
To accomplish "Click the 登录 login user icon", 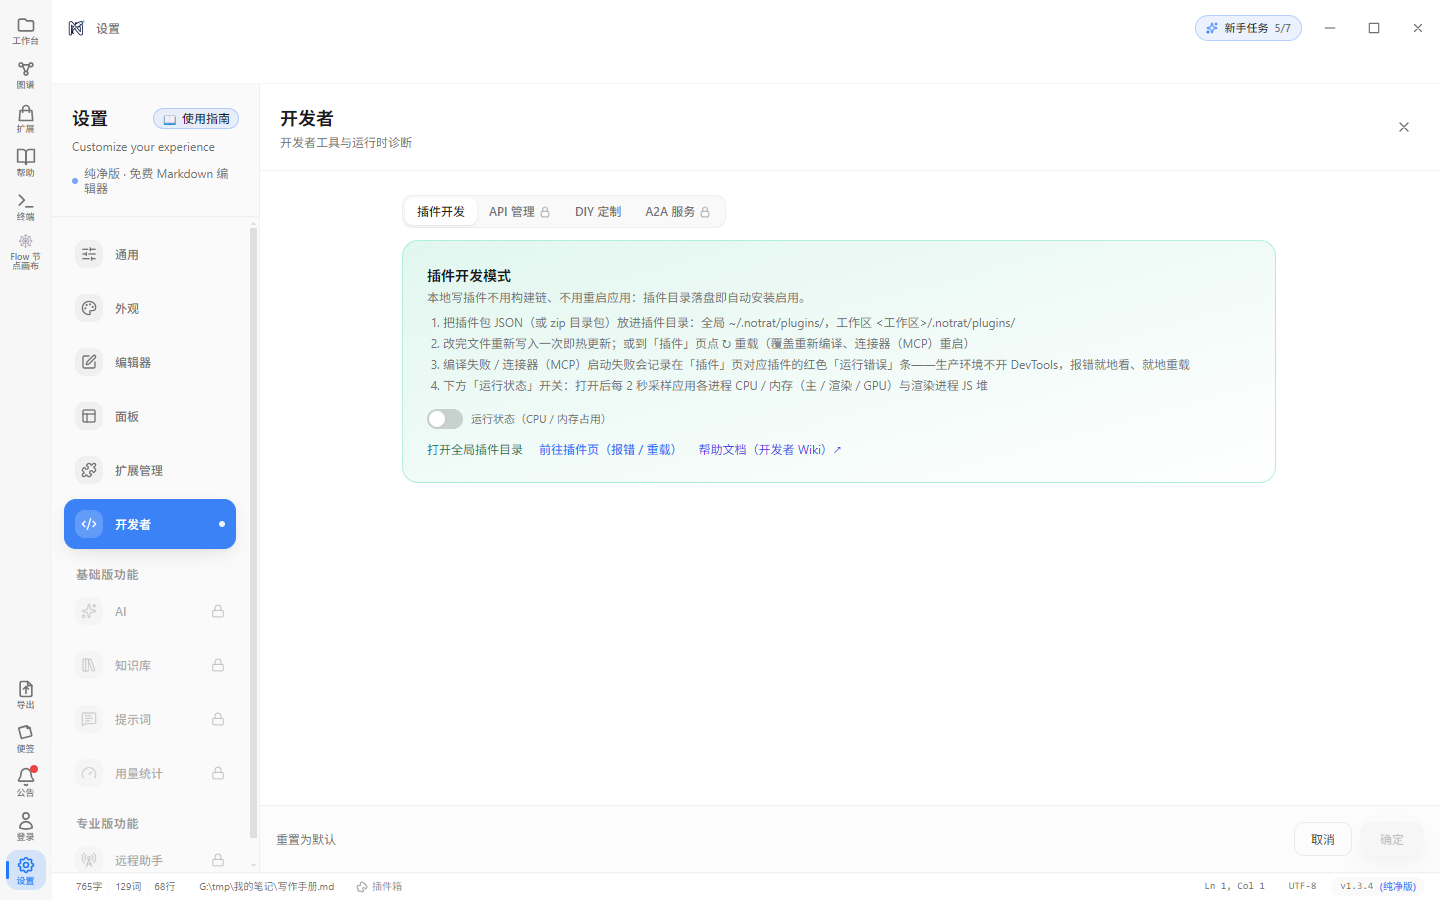I will 26,826.
